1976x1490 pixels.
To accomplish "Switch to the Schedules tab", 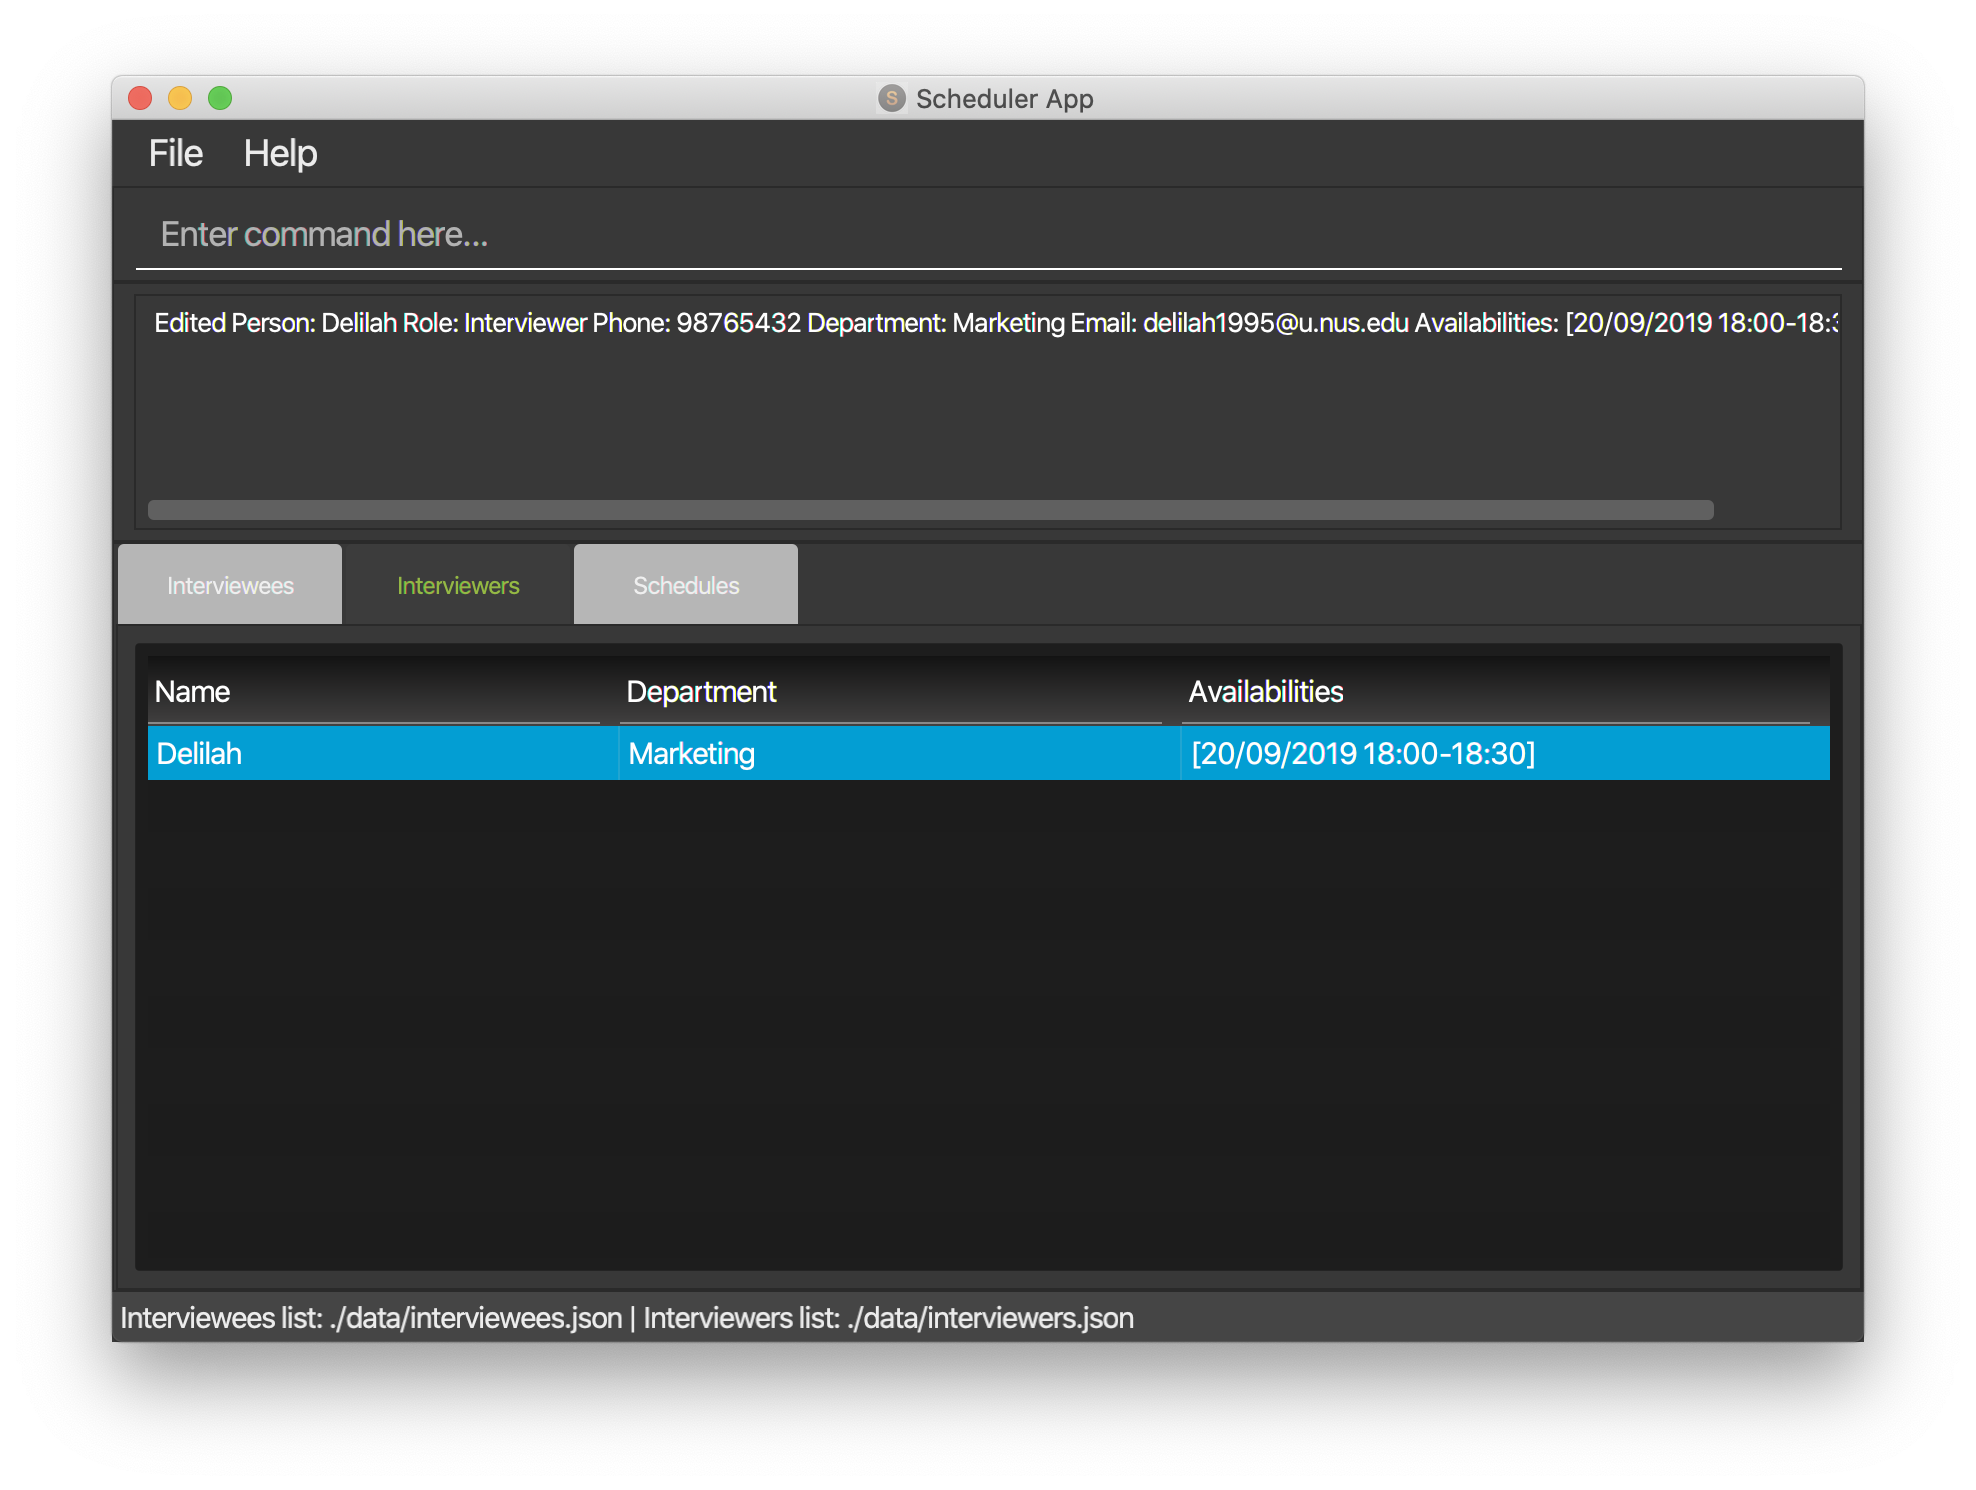I will [x=686, y=585].
